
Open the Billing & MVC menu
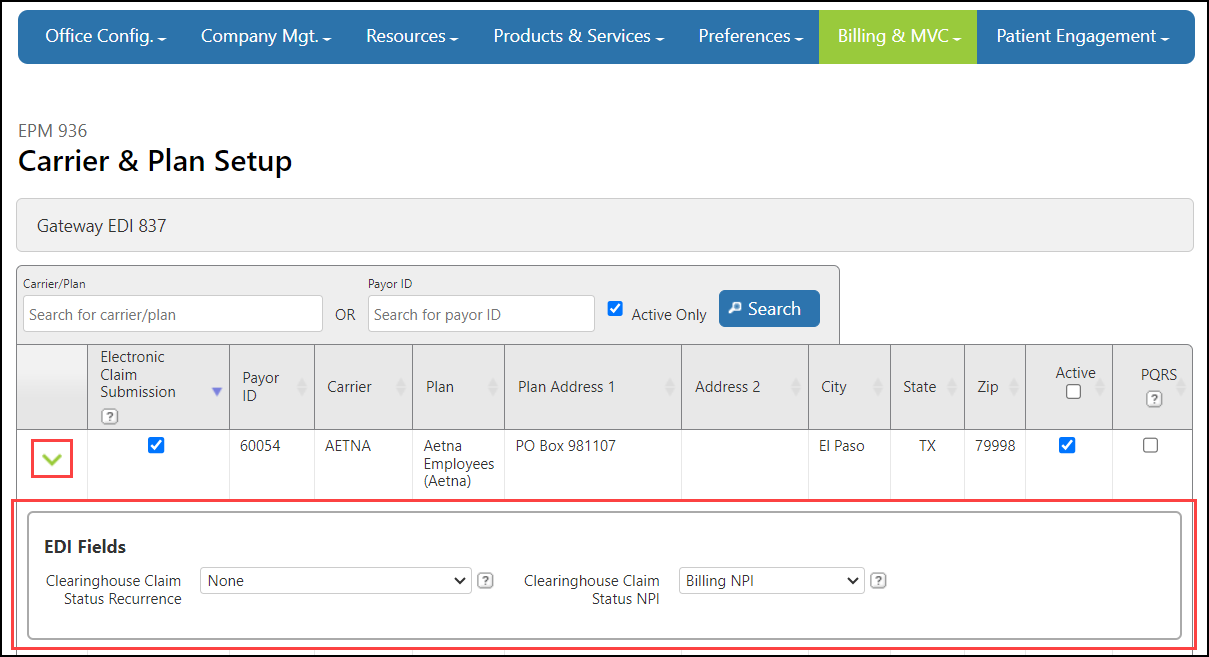point(897,37)
